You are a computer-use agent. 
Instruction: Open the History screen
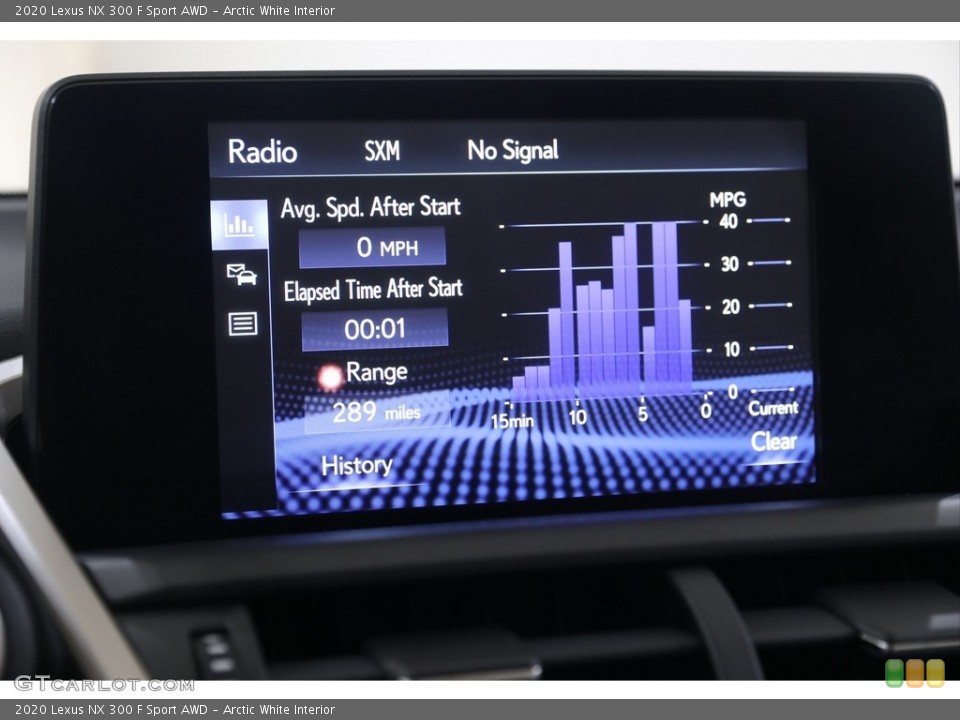[x=356, y=465]
